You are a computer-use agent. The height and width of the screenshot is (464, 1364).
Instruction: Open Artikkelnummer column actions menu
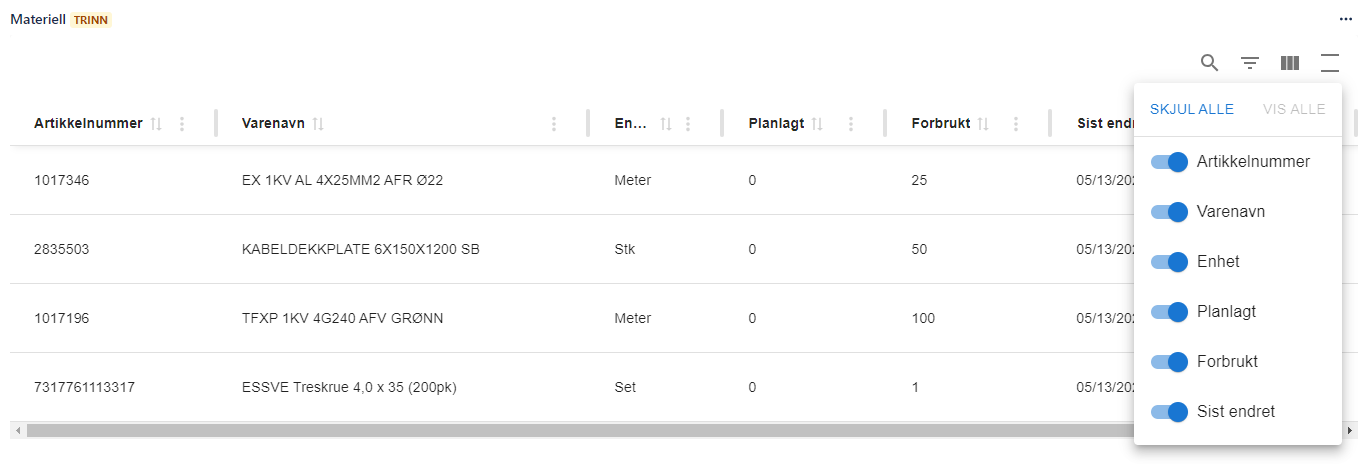pyautogui.click(x=182, y=124)
